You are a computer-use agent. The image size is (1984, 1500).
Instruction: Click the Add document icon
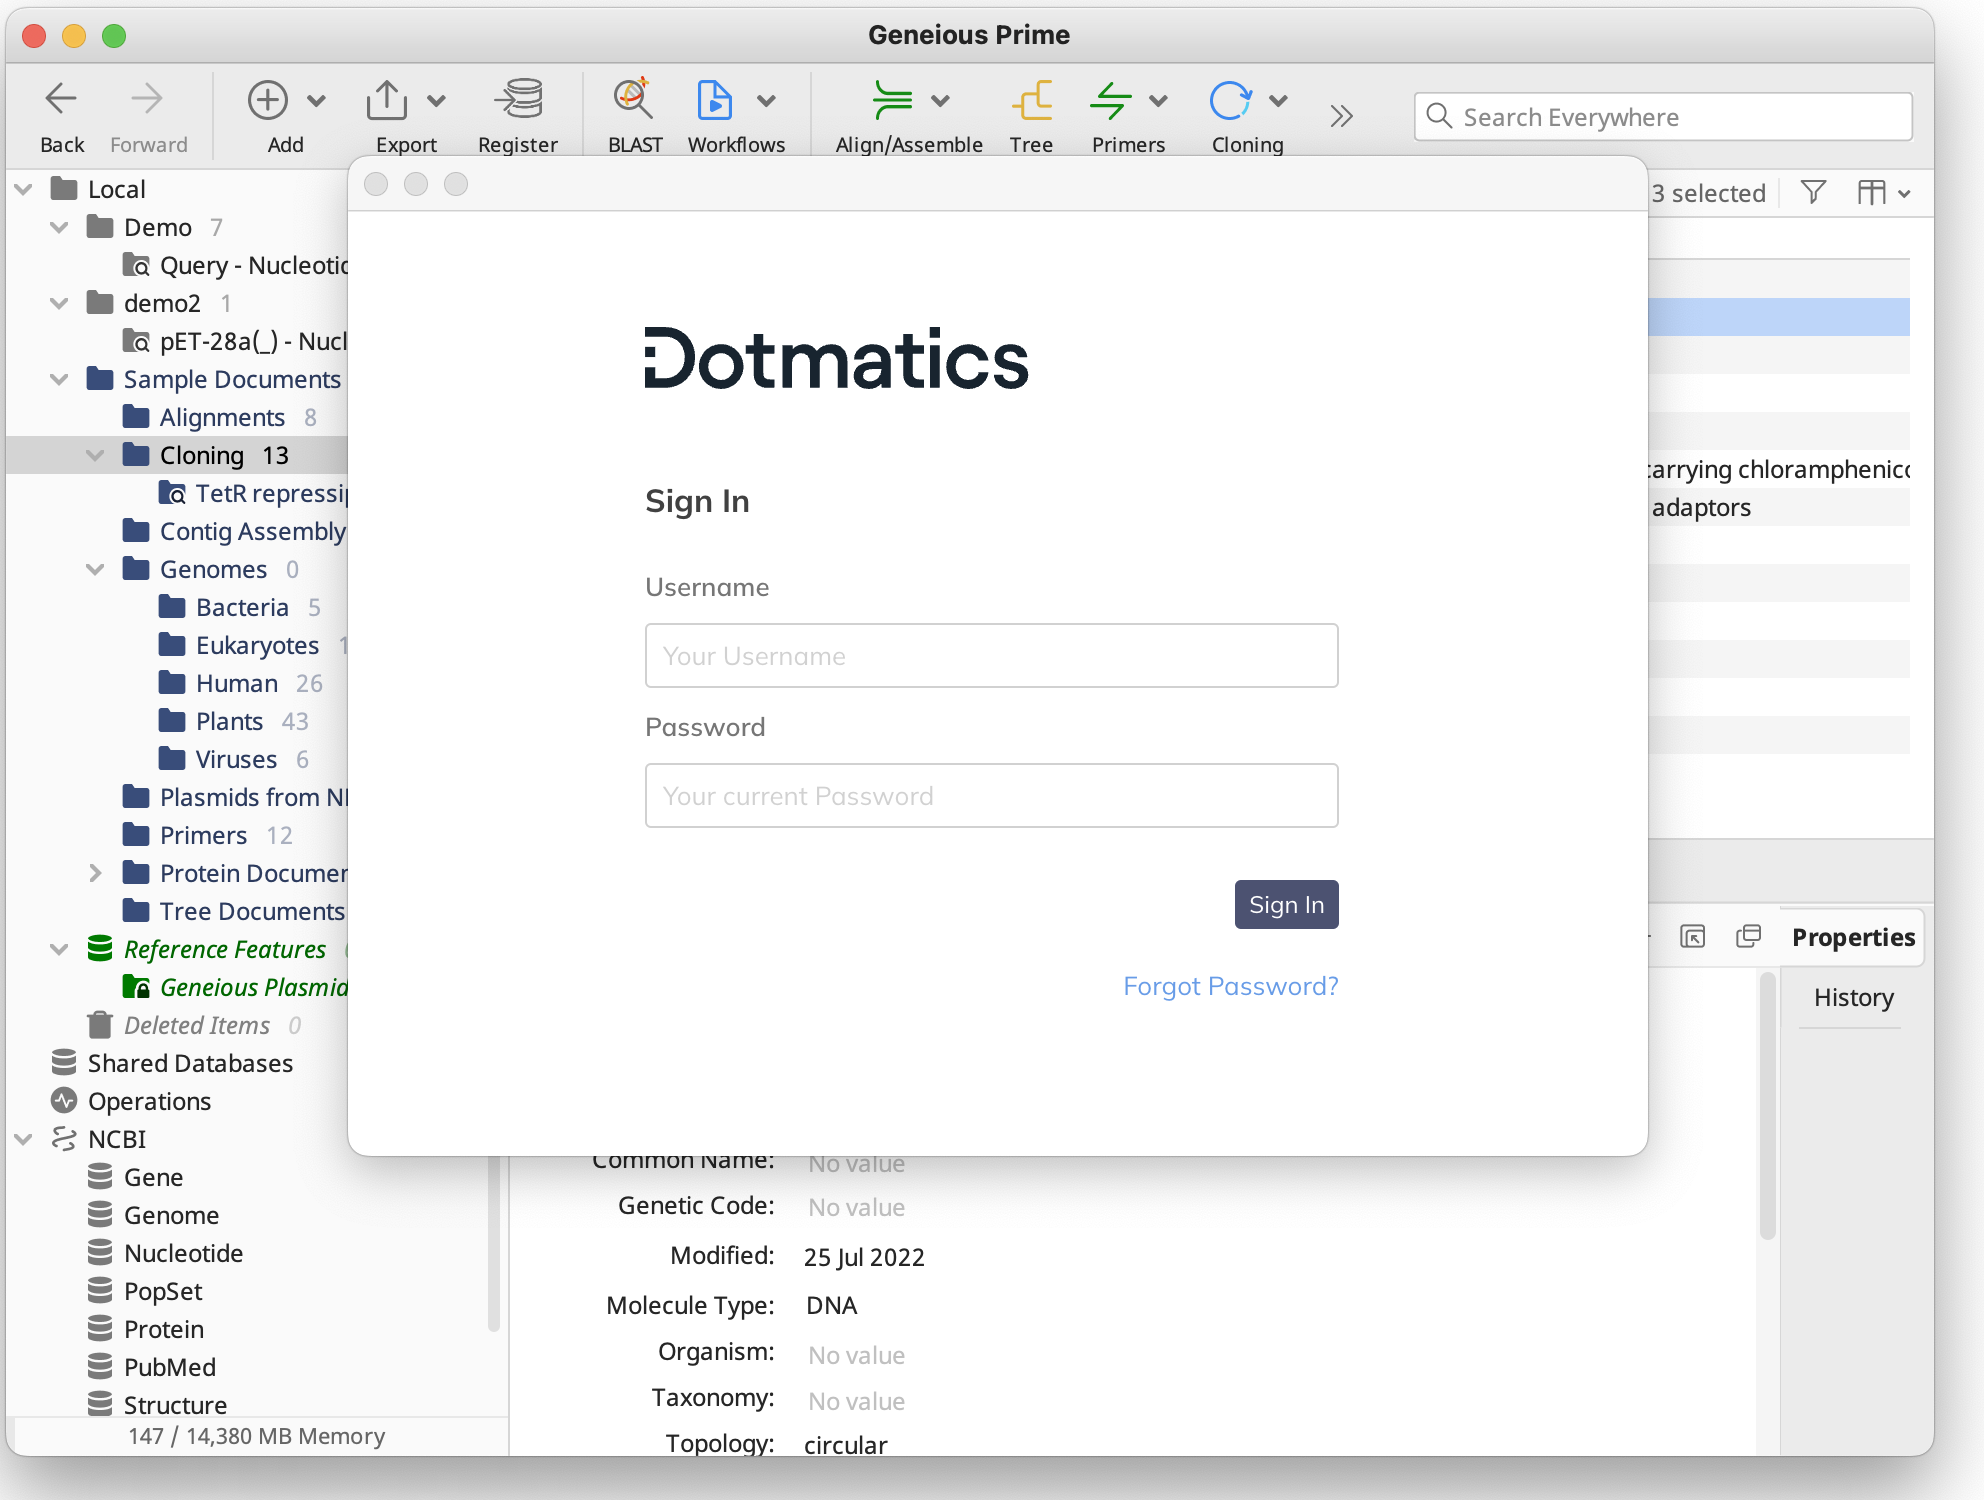coord(268,100)
